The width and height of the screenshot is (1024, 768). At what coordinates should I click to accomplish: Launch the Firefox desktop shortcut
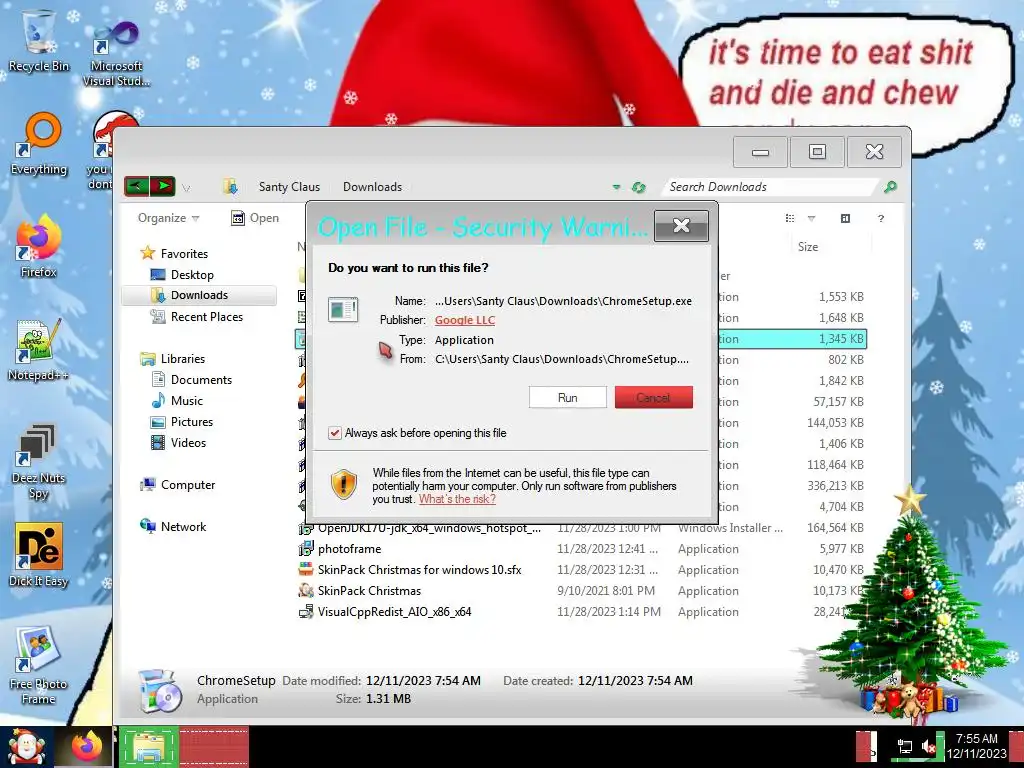(x=39, y=247)
